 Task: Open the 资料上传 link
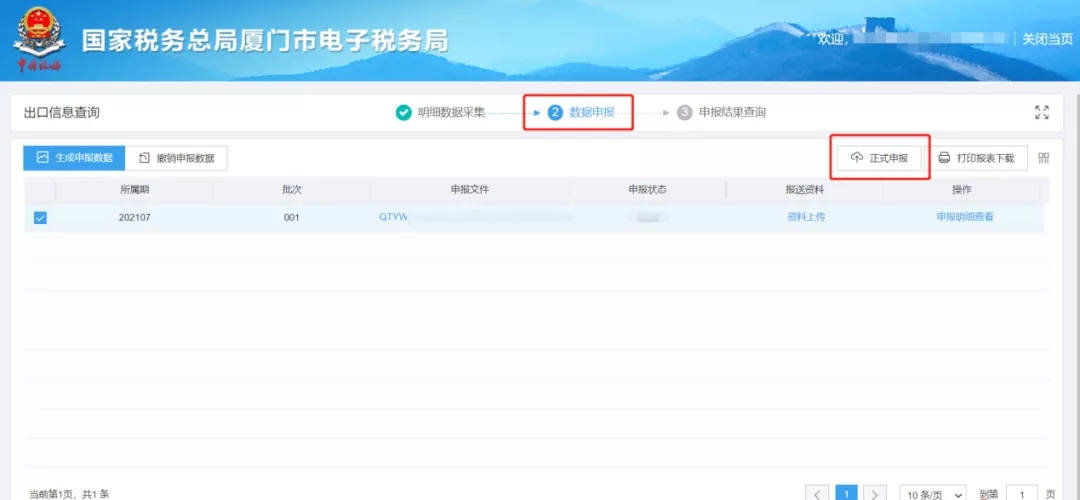click(806, 217)
